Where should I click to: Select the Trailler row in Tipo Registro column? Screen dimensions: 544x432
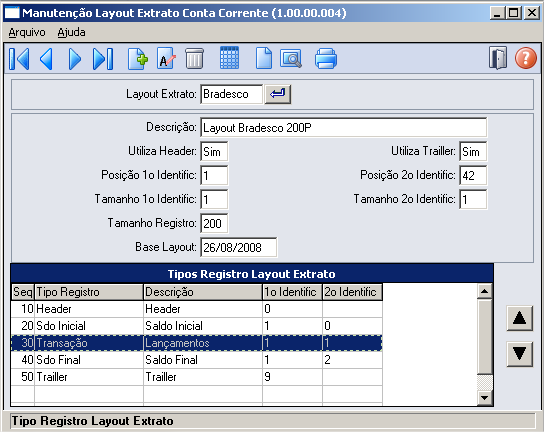pyautogui.click(x=89, y=377)
